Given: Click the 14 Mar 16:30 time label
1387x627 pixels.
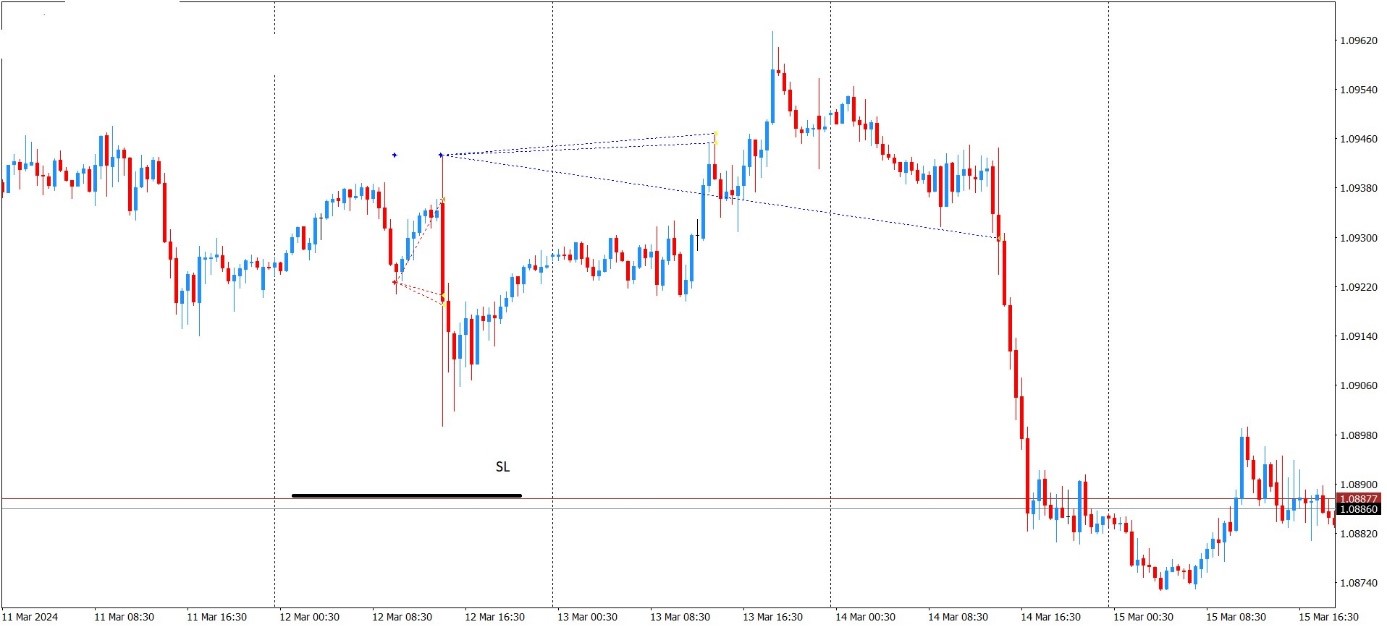Looking at the screenshot, I should 1052,617.
